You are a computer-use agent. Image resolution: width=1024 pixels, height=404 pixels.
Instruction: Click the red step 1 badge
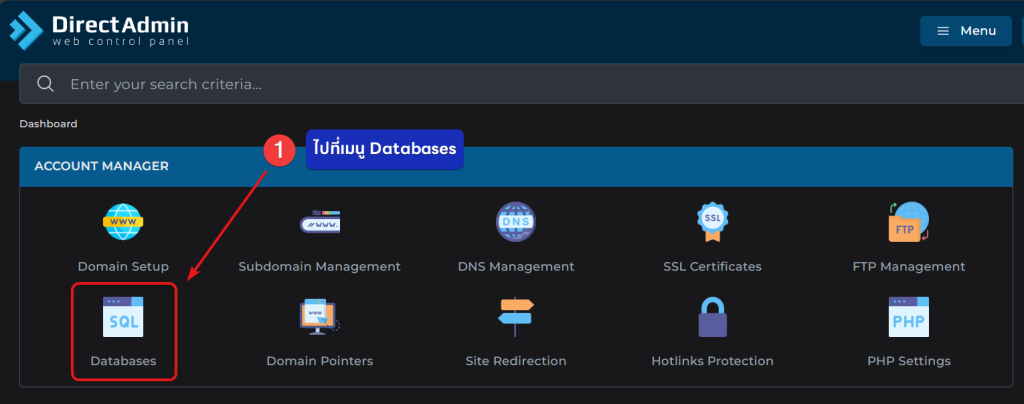pyautogui.click(x=278, y=150)
